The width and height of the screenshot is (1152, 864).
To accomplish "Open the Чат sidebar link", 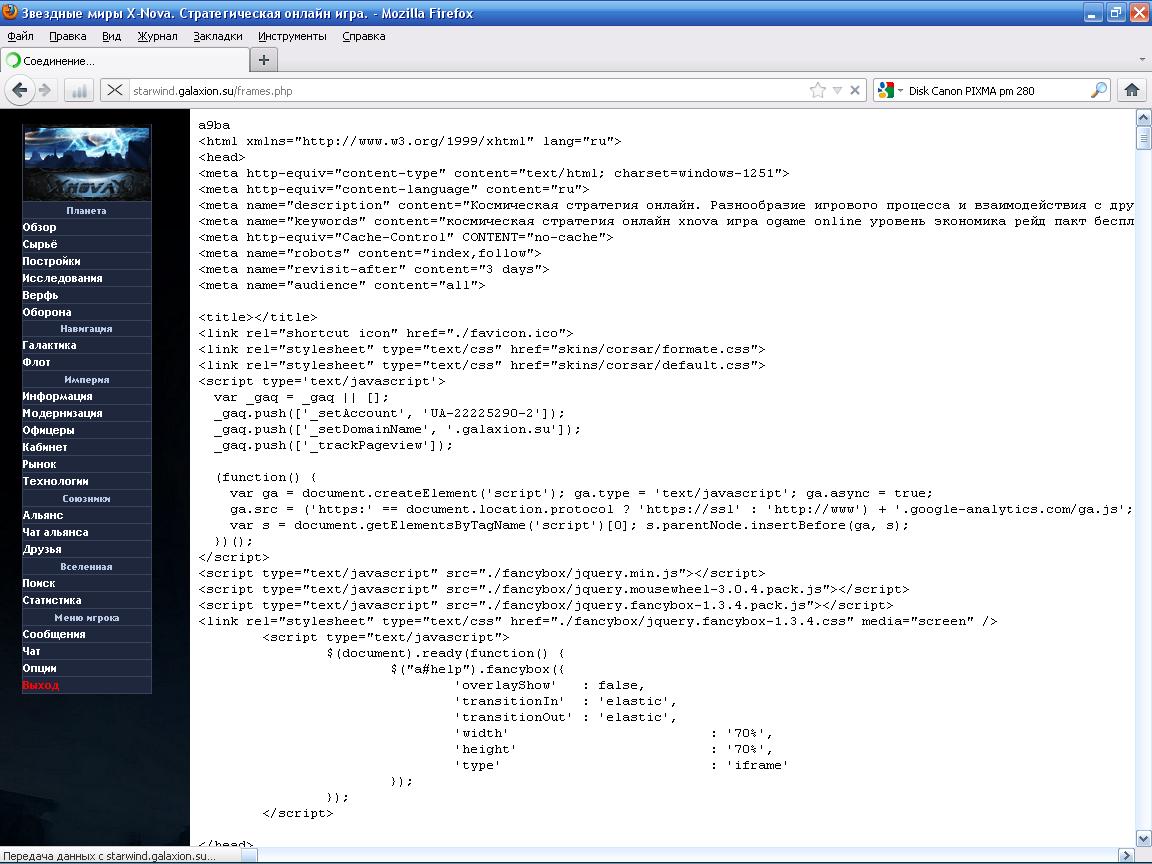I will (x=31, y=651).
